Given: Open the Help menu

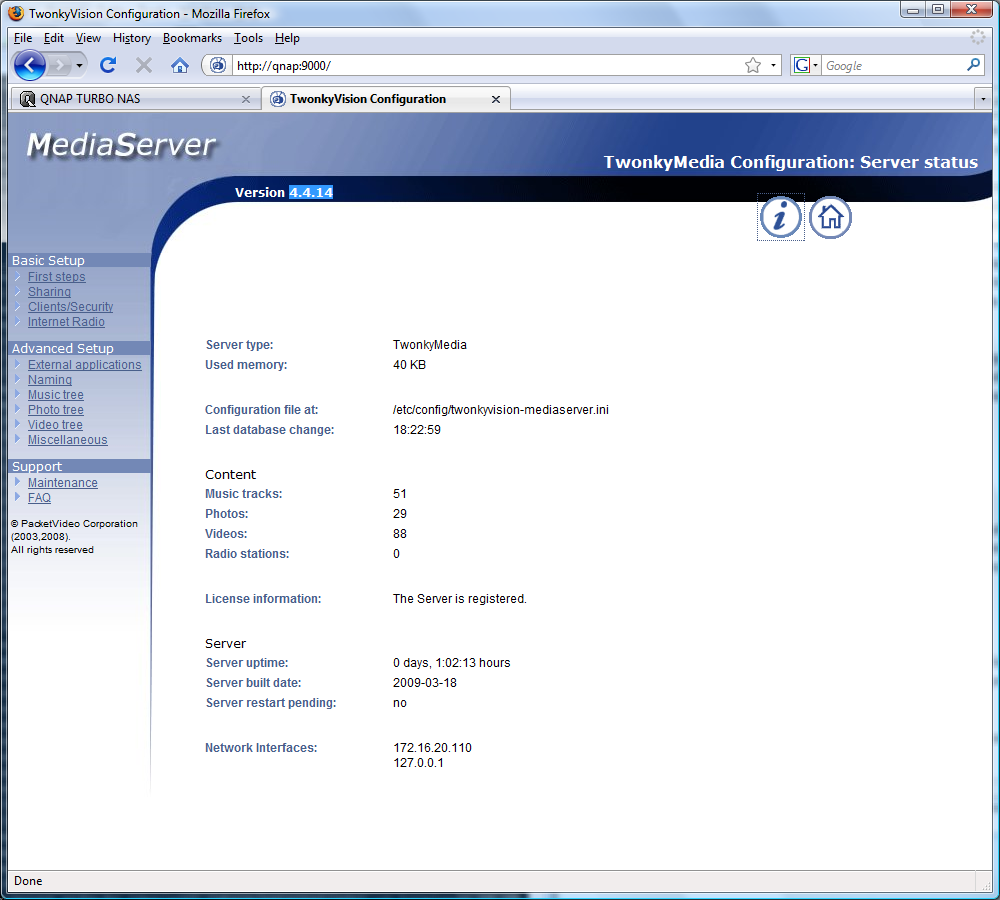Looking at the screenshot, I should pyautogui.click(x=287, y=38).
